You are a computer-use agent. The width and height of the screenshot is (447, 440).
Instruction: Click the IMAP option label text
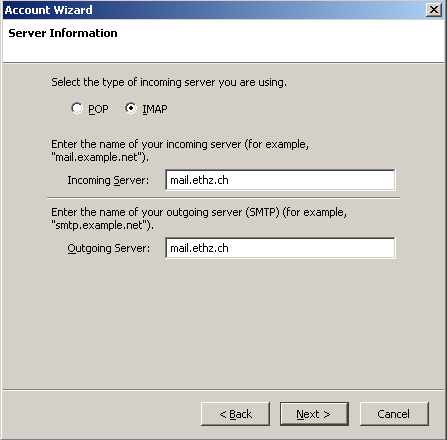click(x=155, y=109)
